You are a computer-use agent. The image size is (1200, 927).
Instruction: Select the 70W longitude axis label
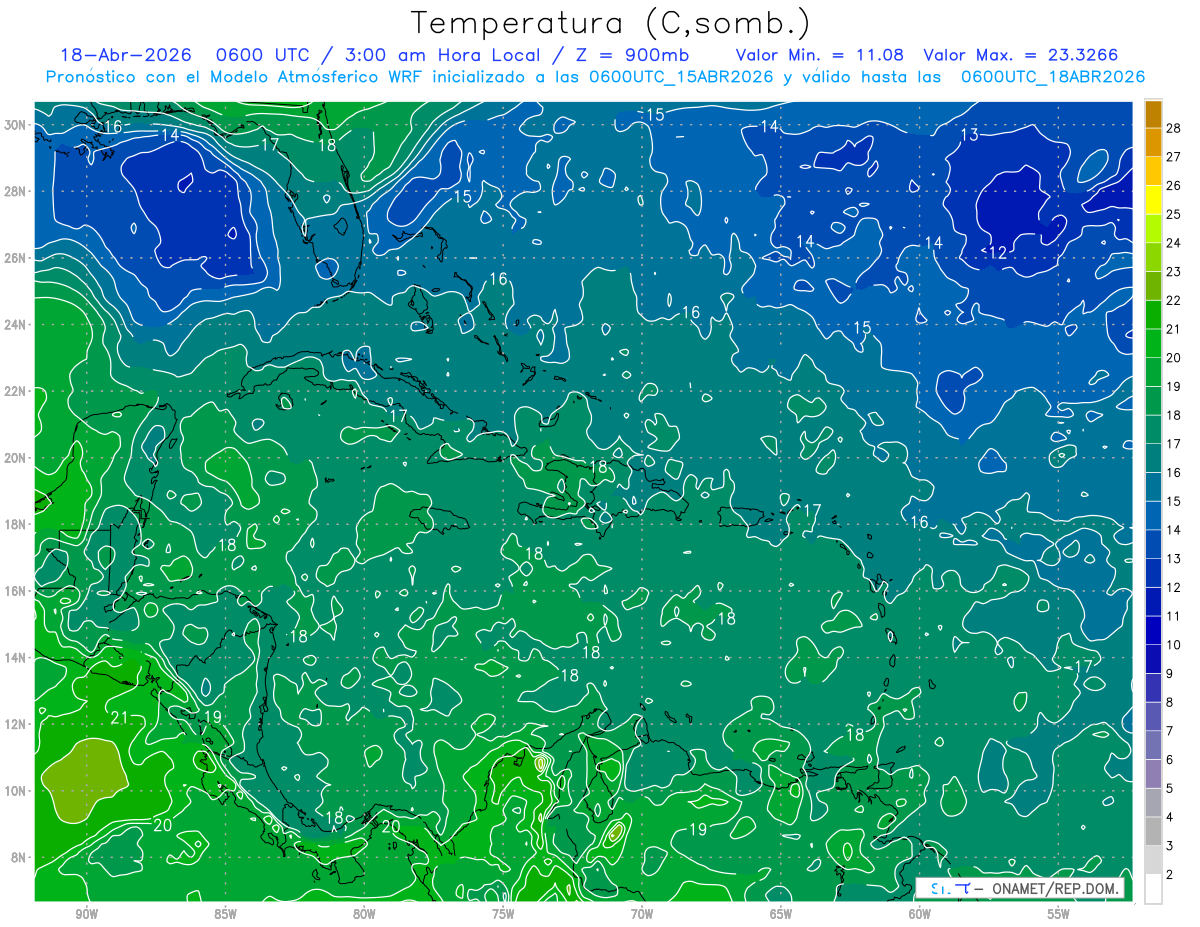[641, 914]
